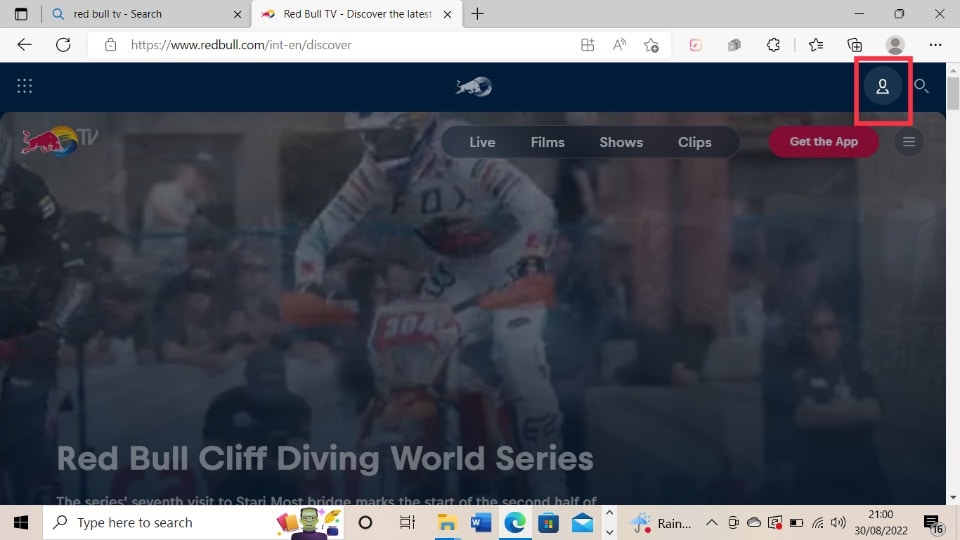Activate Read aloud icon
The height and width of the screenshot is (540, 960).
tap(619, 45)
